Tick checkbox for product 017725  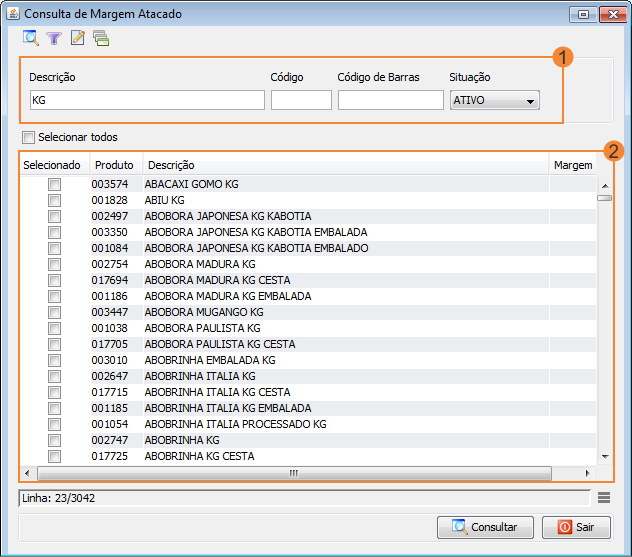click(x=54, y=457)
